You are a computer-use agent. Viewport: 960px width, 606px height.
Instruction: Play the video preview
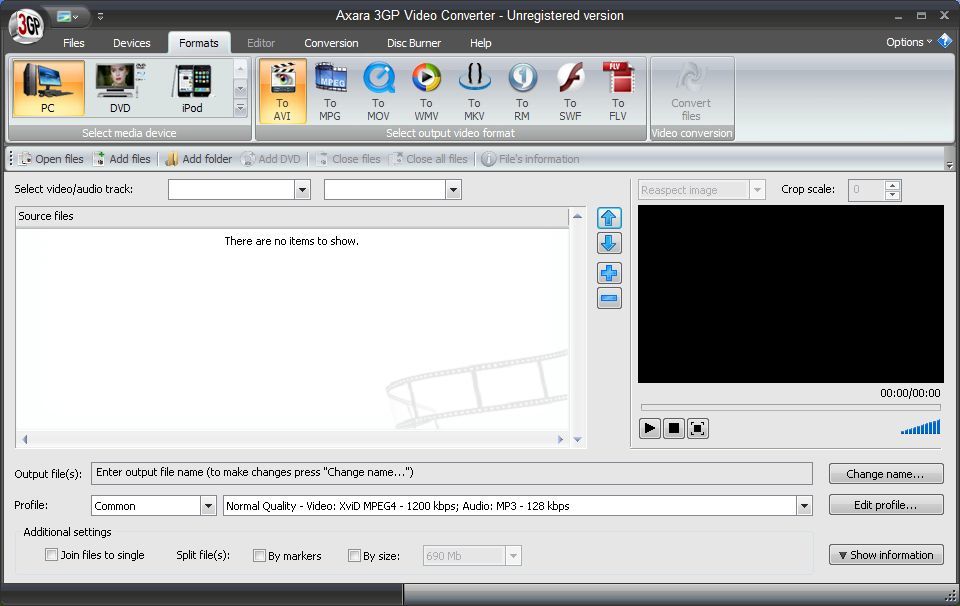pyautogui.click(x=650, y=428)
